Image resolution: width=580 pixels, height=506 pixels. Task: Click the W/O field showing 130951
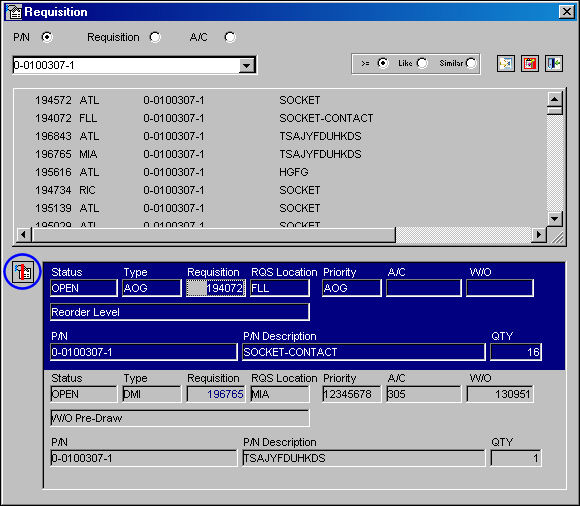[500, 394]
